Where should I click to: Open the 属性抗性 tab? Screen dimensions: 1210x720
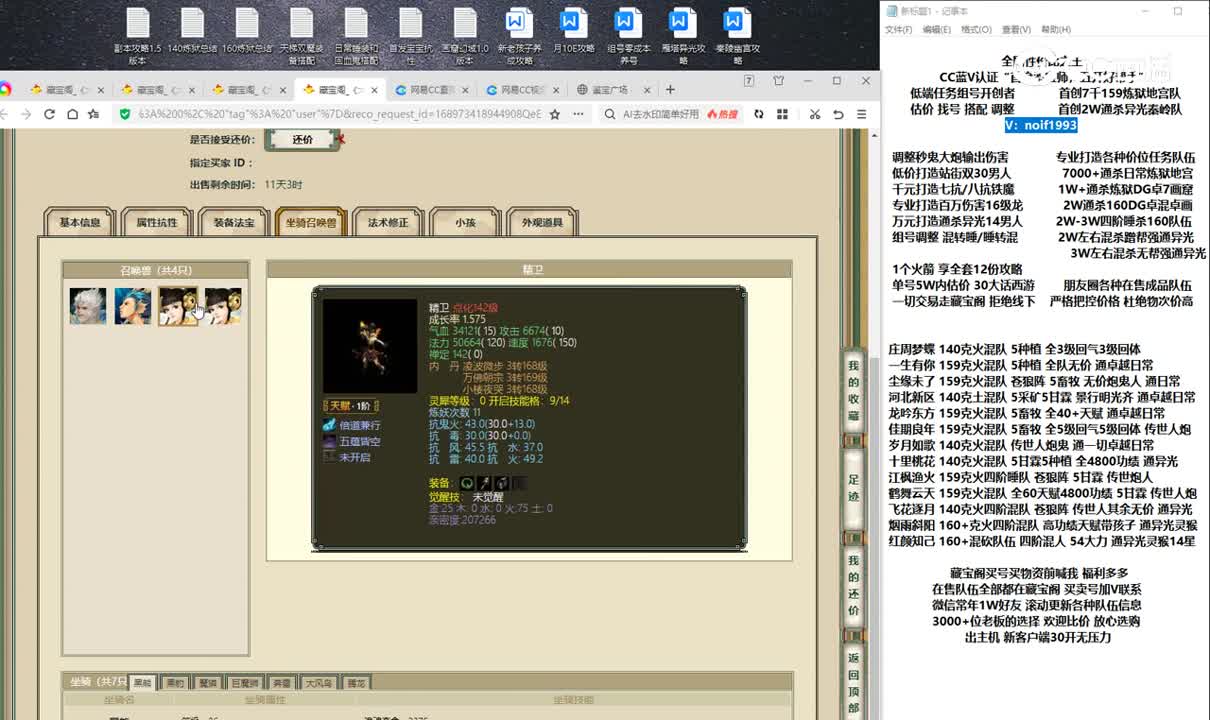pos(157,223)
